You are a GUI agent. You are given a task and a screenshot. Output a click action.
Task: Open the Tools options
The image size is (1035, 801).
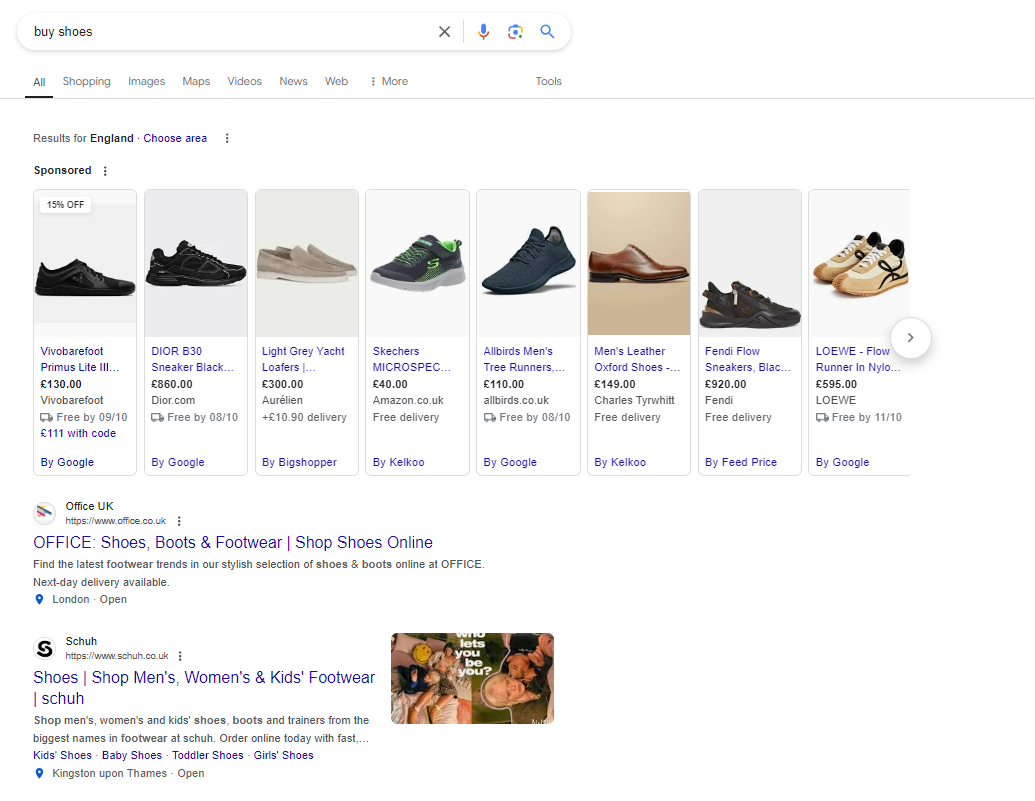tap(549, 81)
